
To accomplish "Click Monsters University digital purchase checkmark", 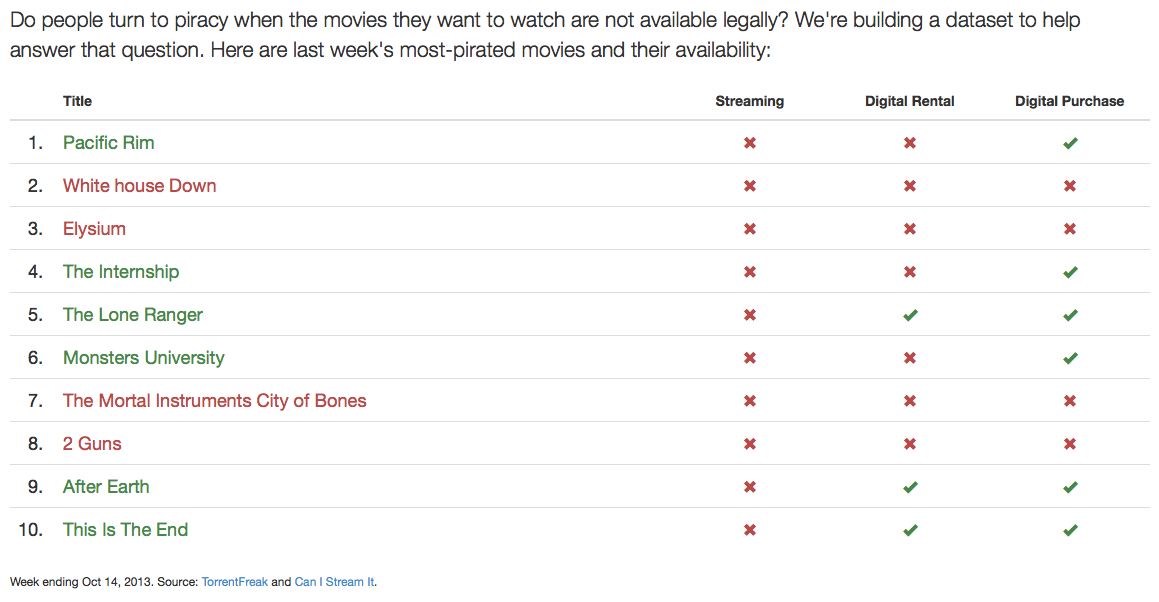I will [x=1070, y=358].
